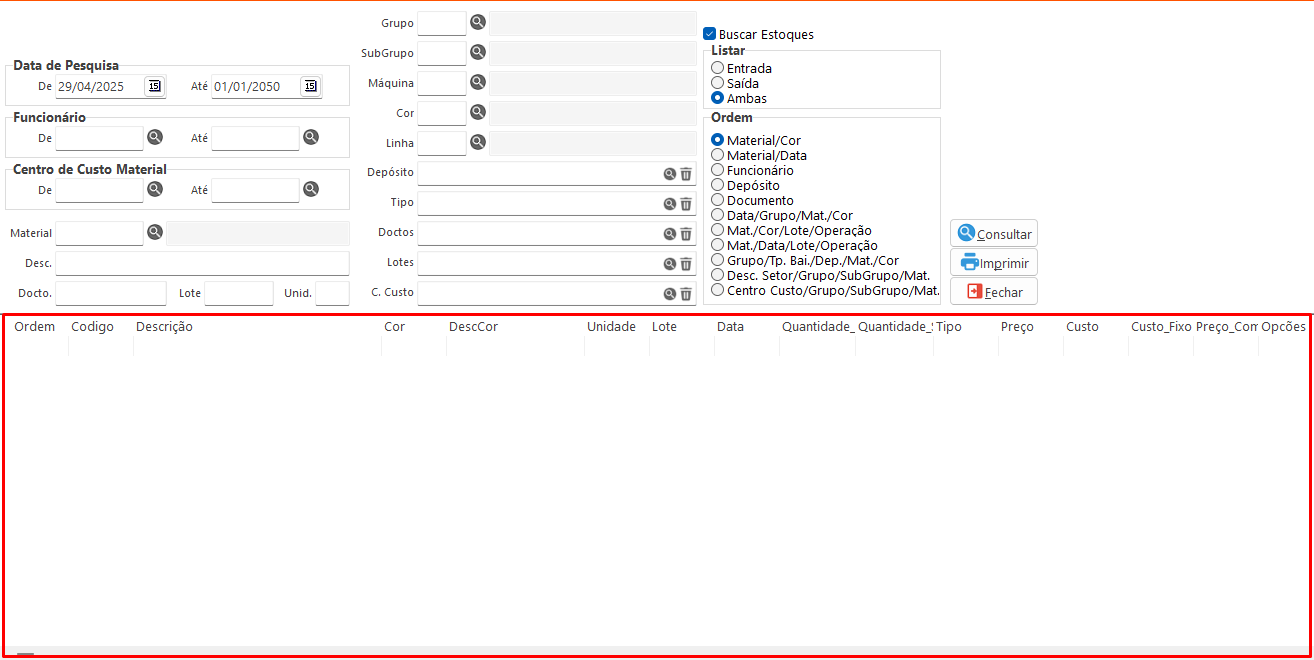The image size is (1314, 660).
Task: Click the Descrição column header
Action: click(x=165, y=327)
